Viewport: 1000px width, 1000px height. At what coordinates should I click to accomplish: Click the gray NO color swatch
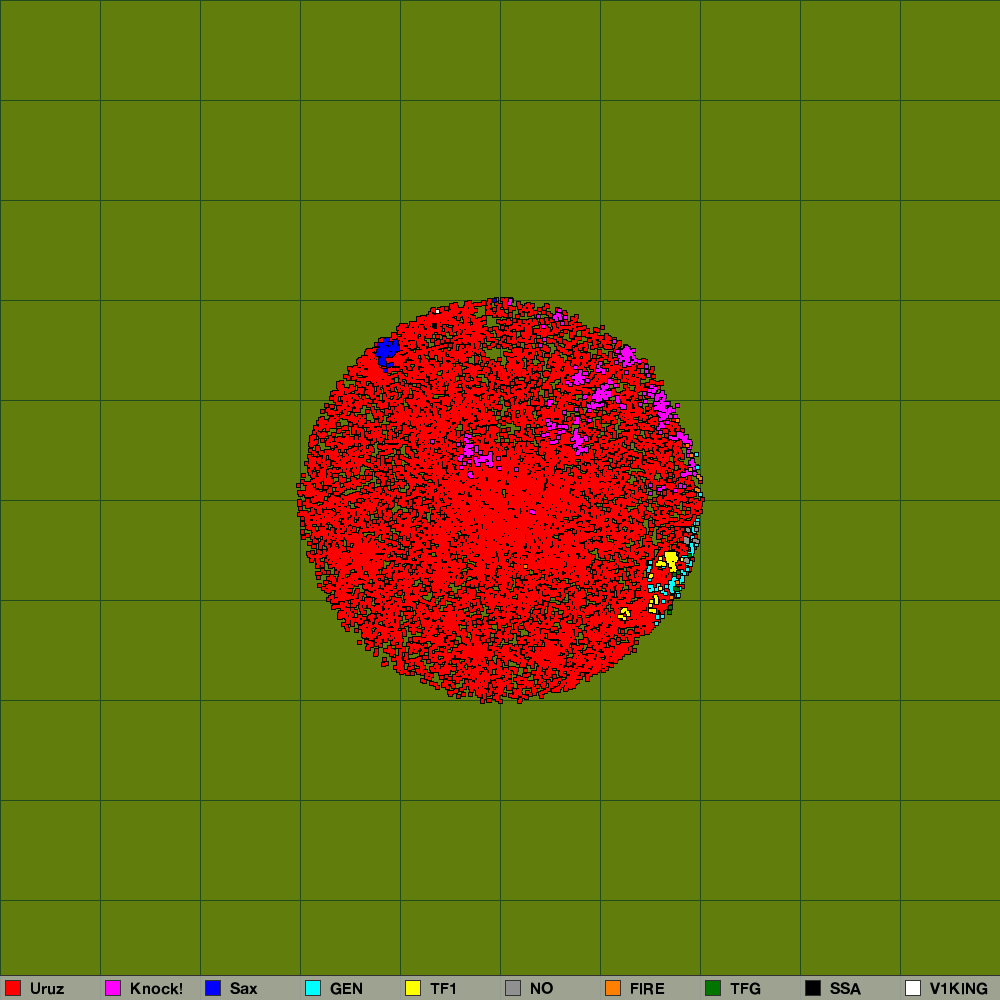click(513, 988)
